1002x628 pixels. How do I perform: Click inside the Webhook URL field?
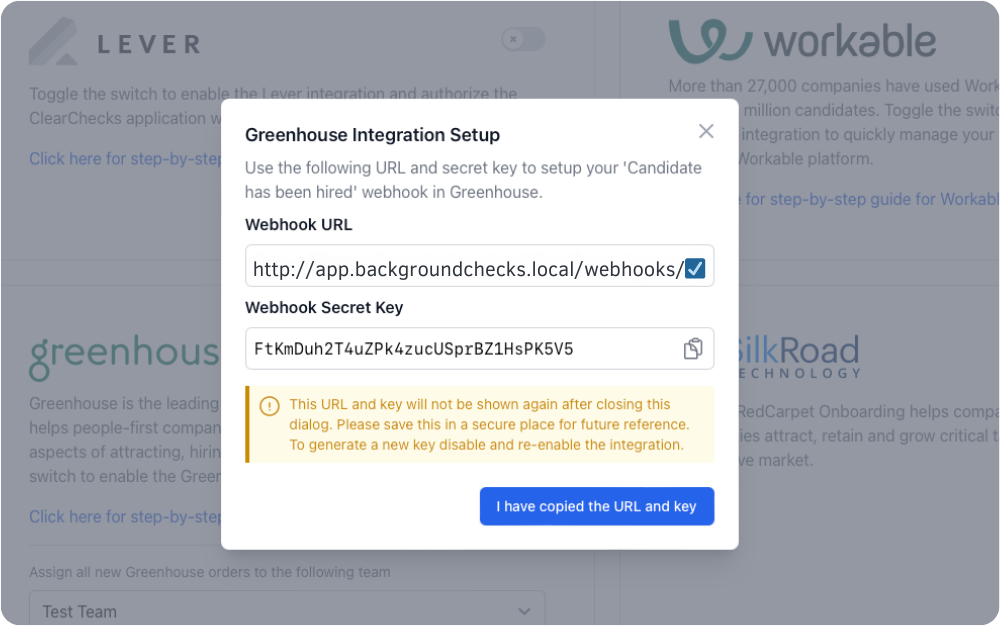pos(466,268)
